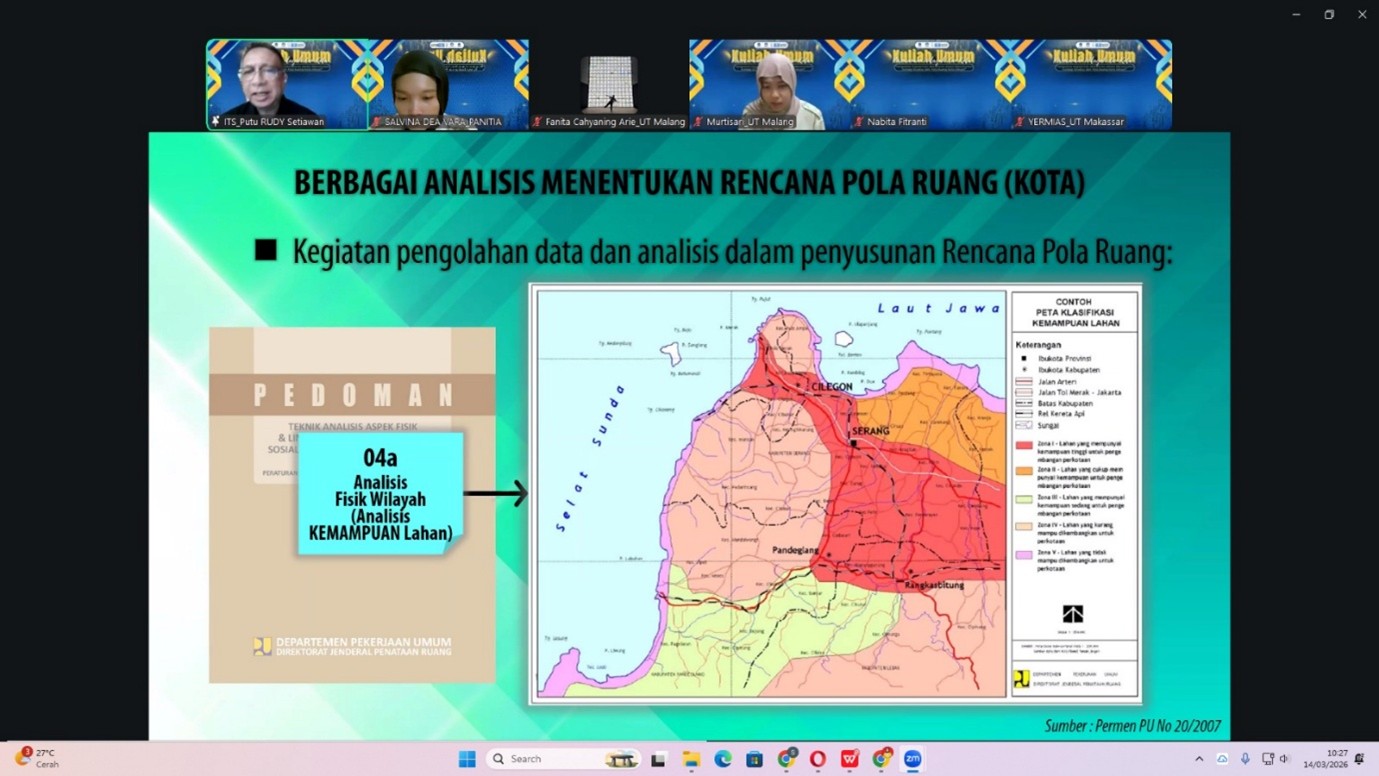Launch Microsoft Edge from the taskbar
This screenshot has width=1379, height=776.
tap(723, 759)
